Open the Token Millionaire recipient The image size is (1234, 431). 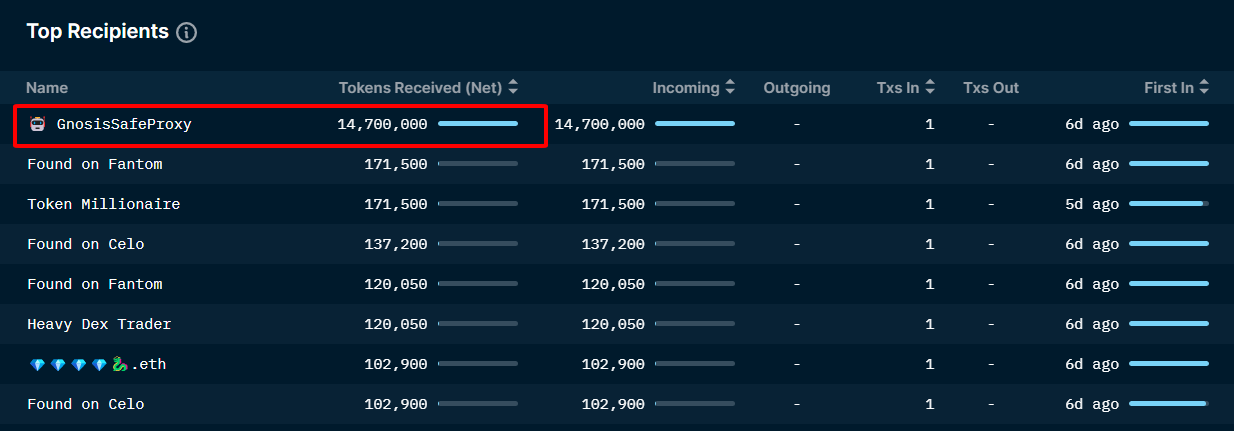(104, 204)
